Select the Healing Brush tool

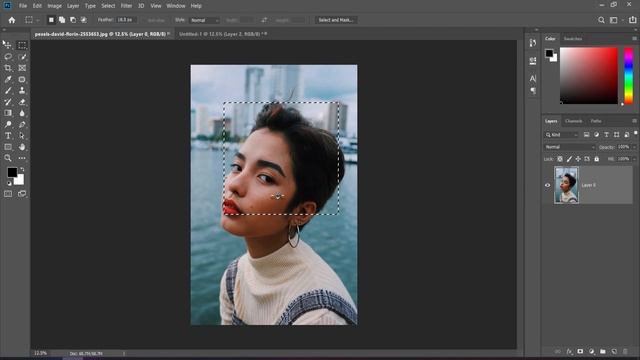click(22, 79)
